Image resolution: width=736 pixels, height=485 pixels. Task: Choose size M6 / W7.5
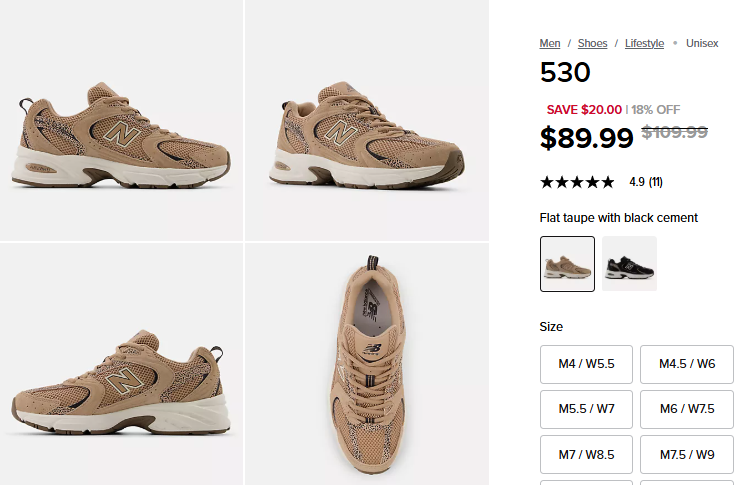coord(686,409)
